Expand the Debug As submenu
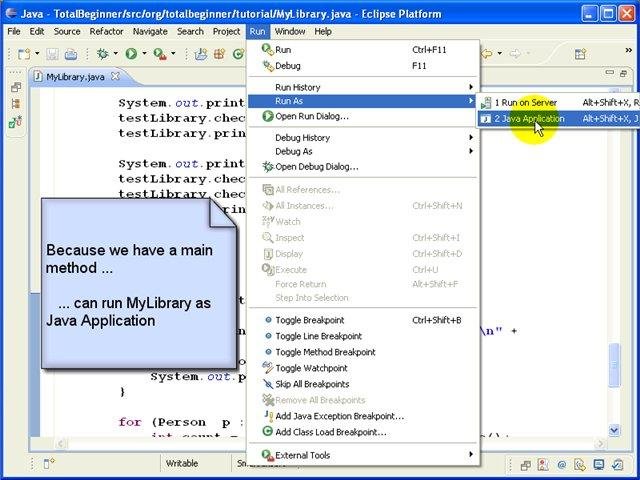This screenshot has height=480, width=640. click(x=363, y=151)
